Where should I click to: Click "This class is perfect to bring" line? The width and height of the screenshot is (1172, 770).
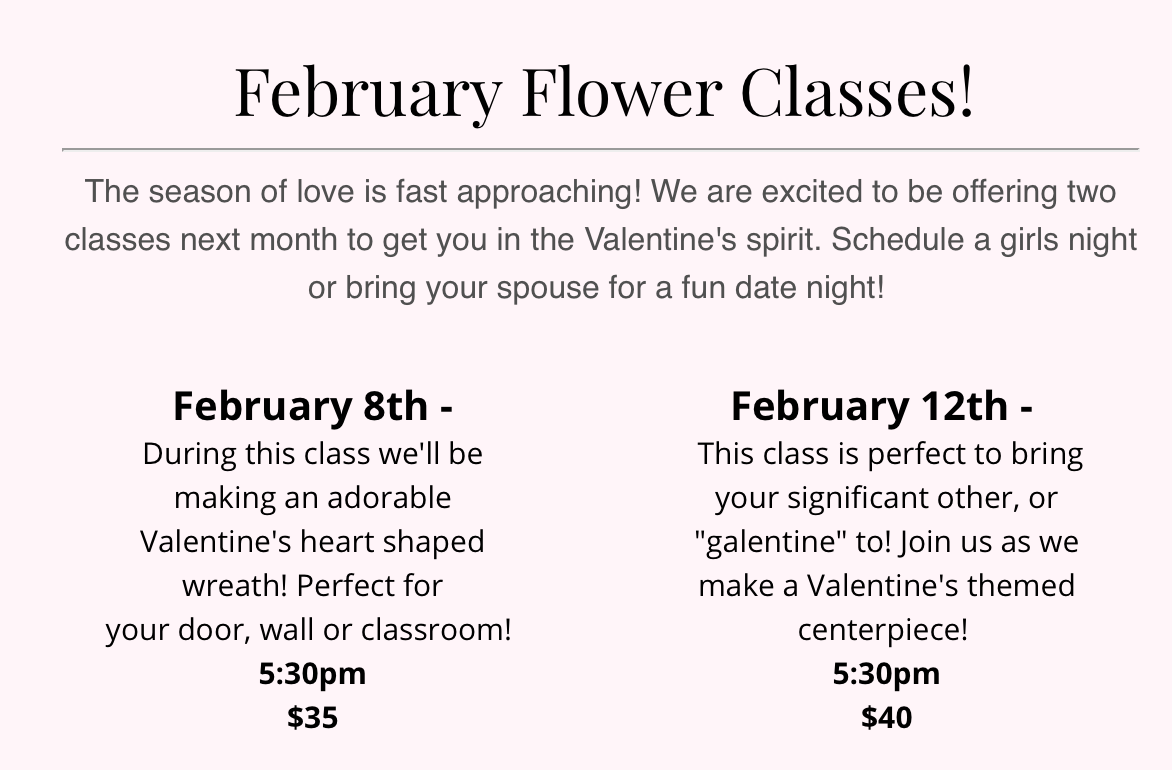pyautogui.click(x=890, y=454)
